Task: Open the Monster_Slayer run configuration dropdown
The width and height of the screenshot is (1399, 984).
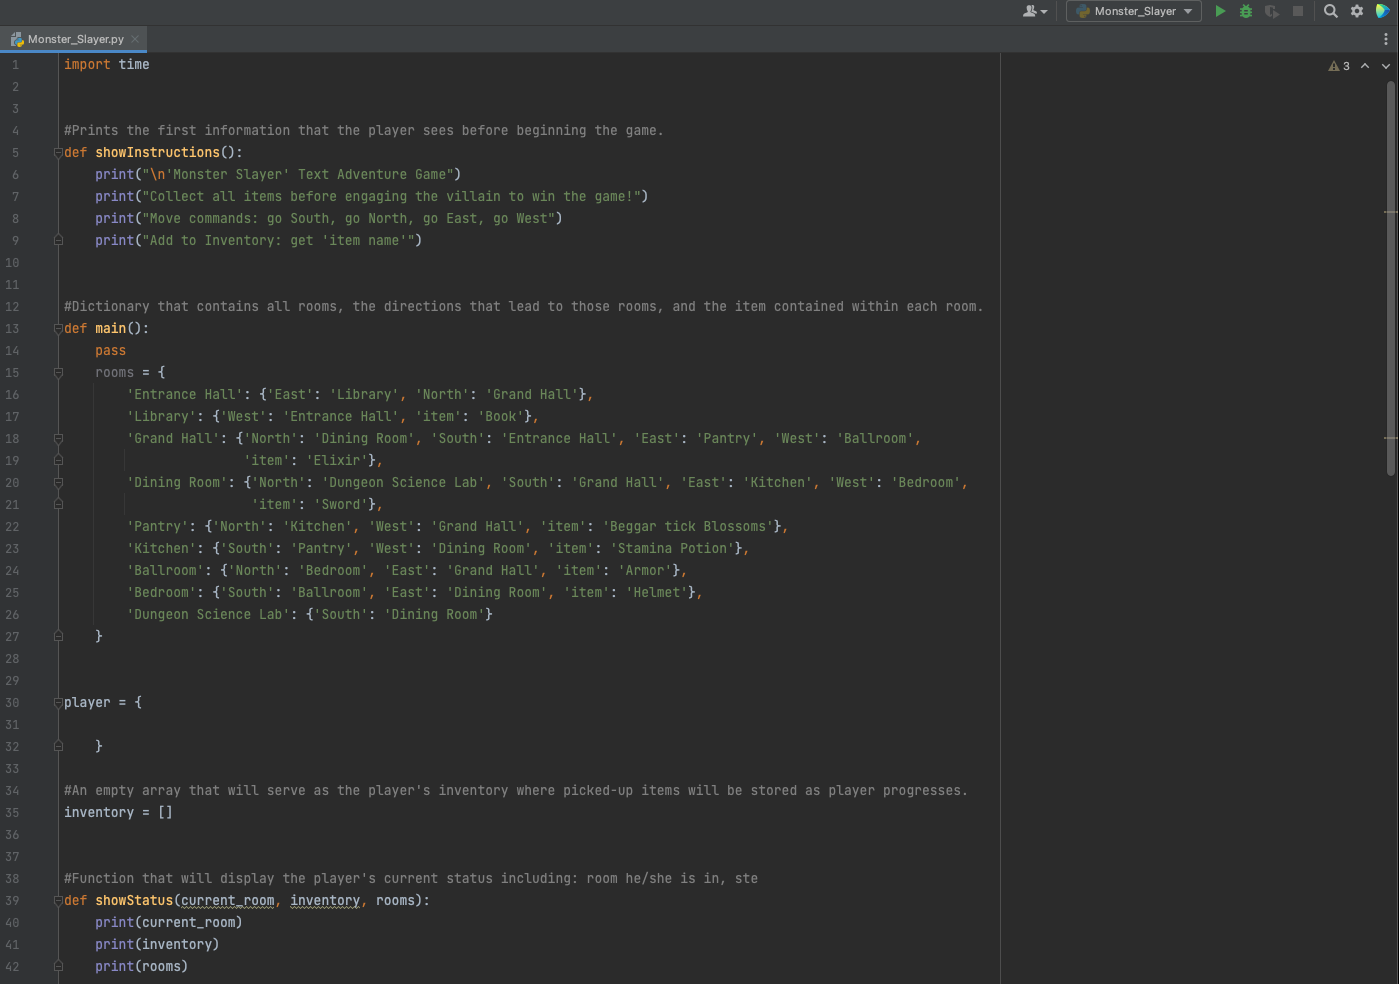Action: [x=1133, y=11]
